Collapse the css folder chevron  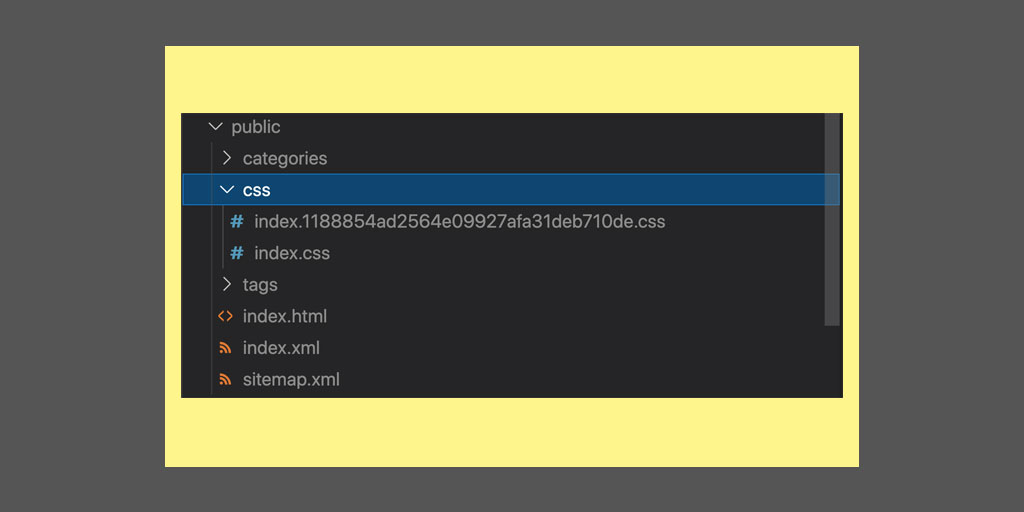pyautogui.click(x=227, y=190)
